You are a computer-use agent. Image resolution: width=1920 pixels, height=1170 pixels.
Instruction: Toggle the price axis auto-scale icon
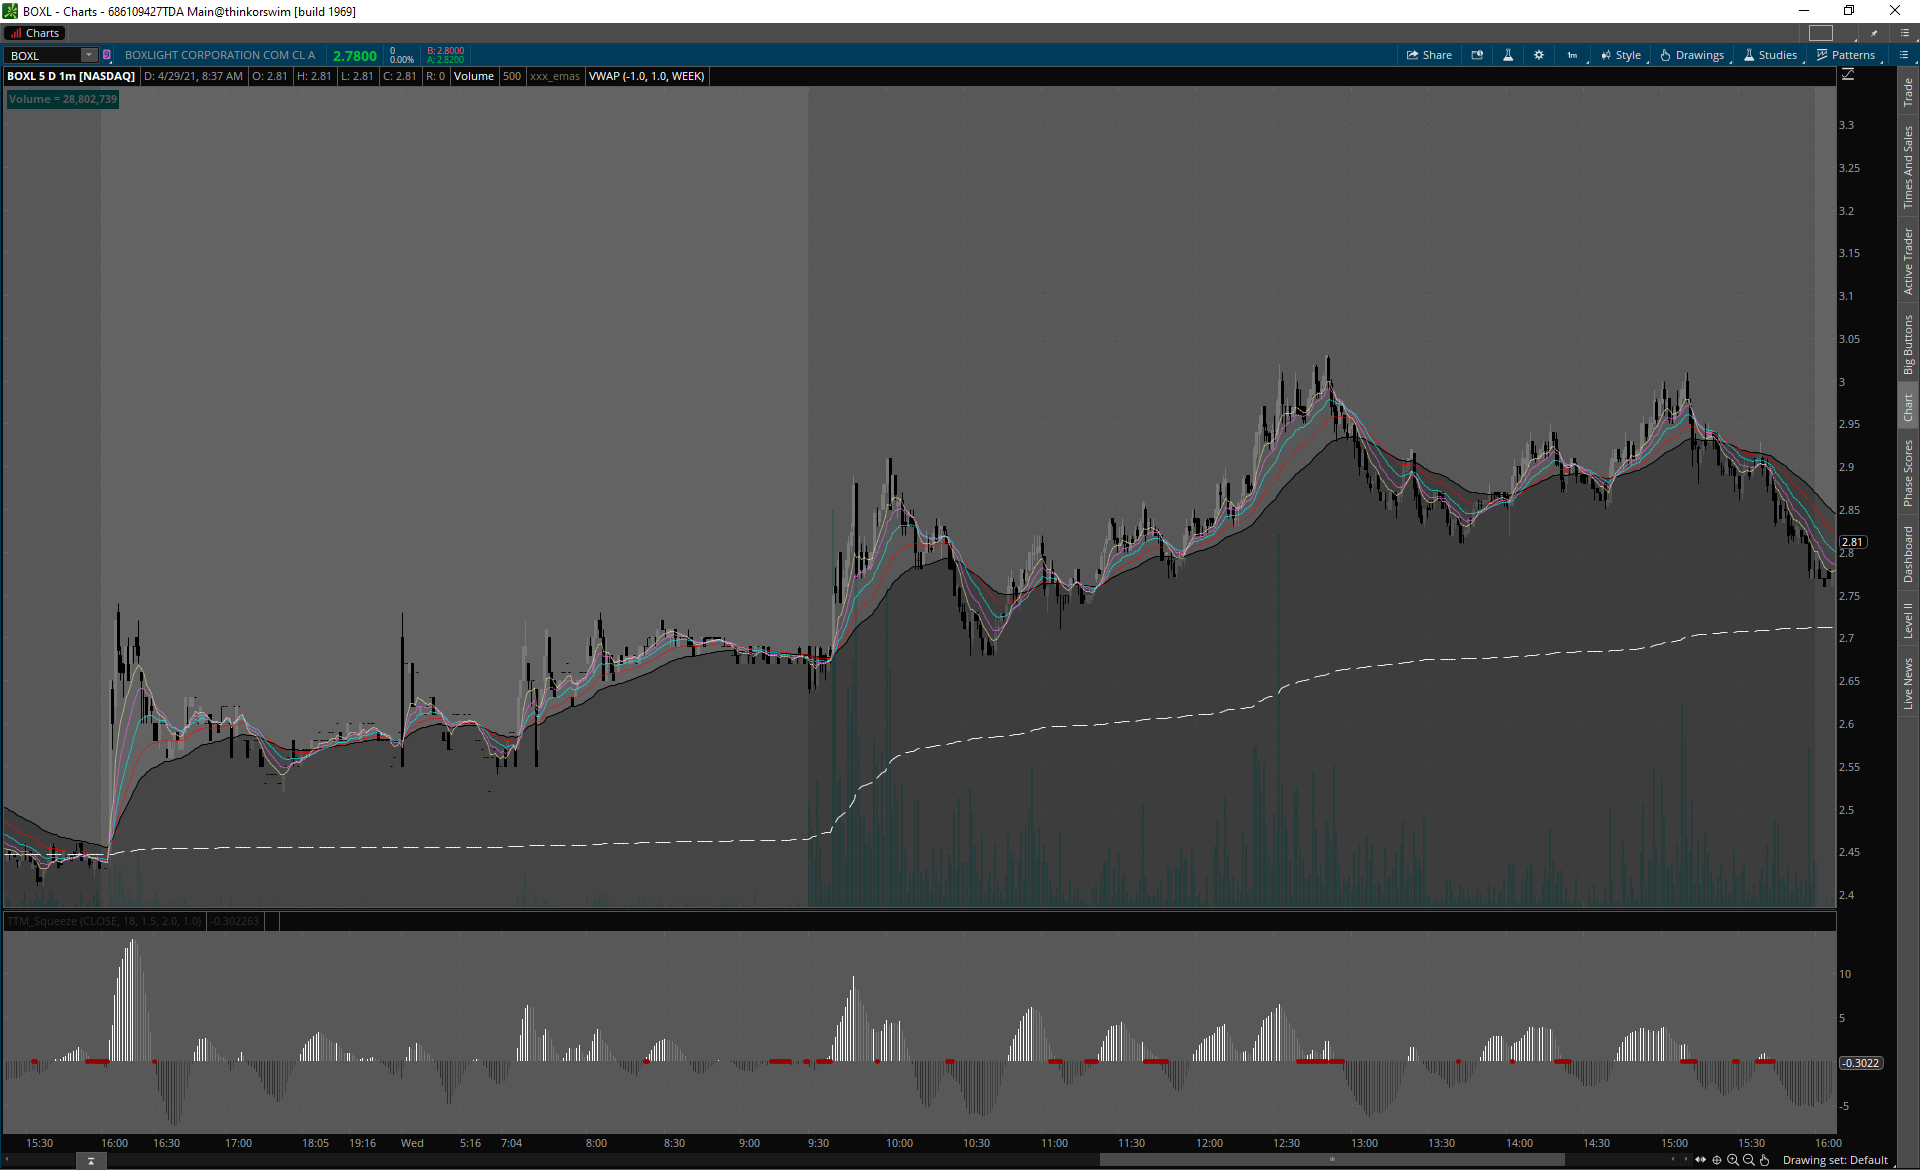coord(1848,75)
